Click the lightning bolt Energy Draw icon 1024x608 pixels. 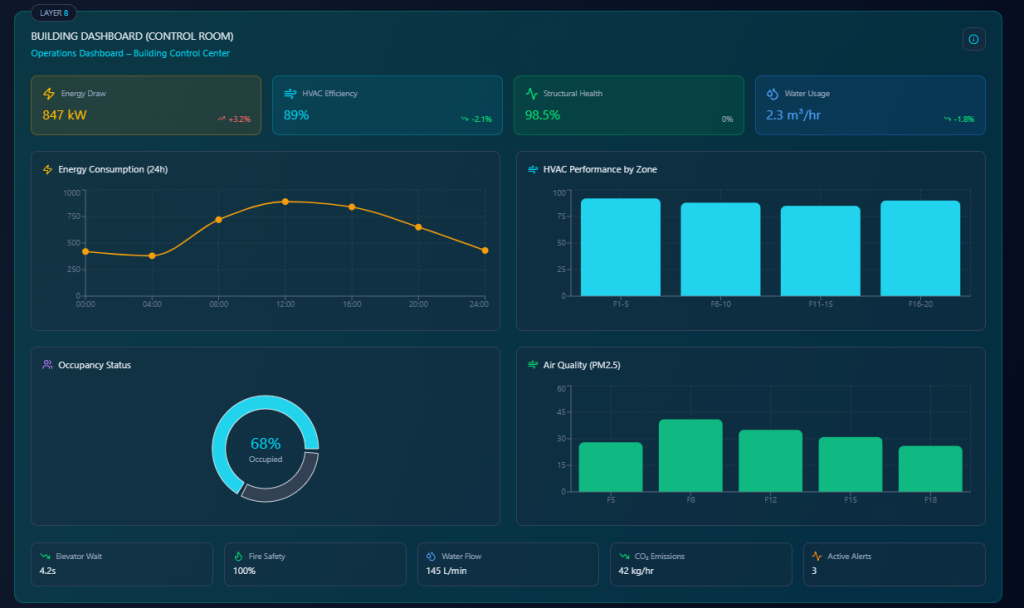coord(49,94)
